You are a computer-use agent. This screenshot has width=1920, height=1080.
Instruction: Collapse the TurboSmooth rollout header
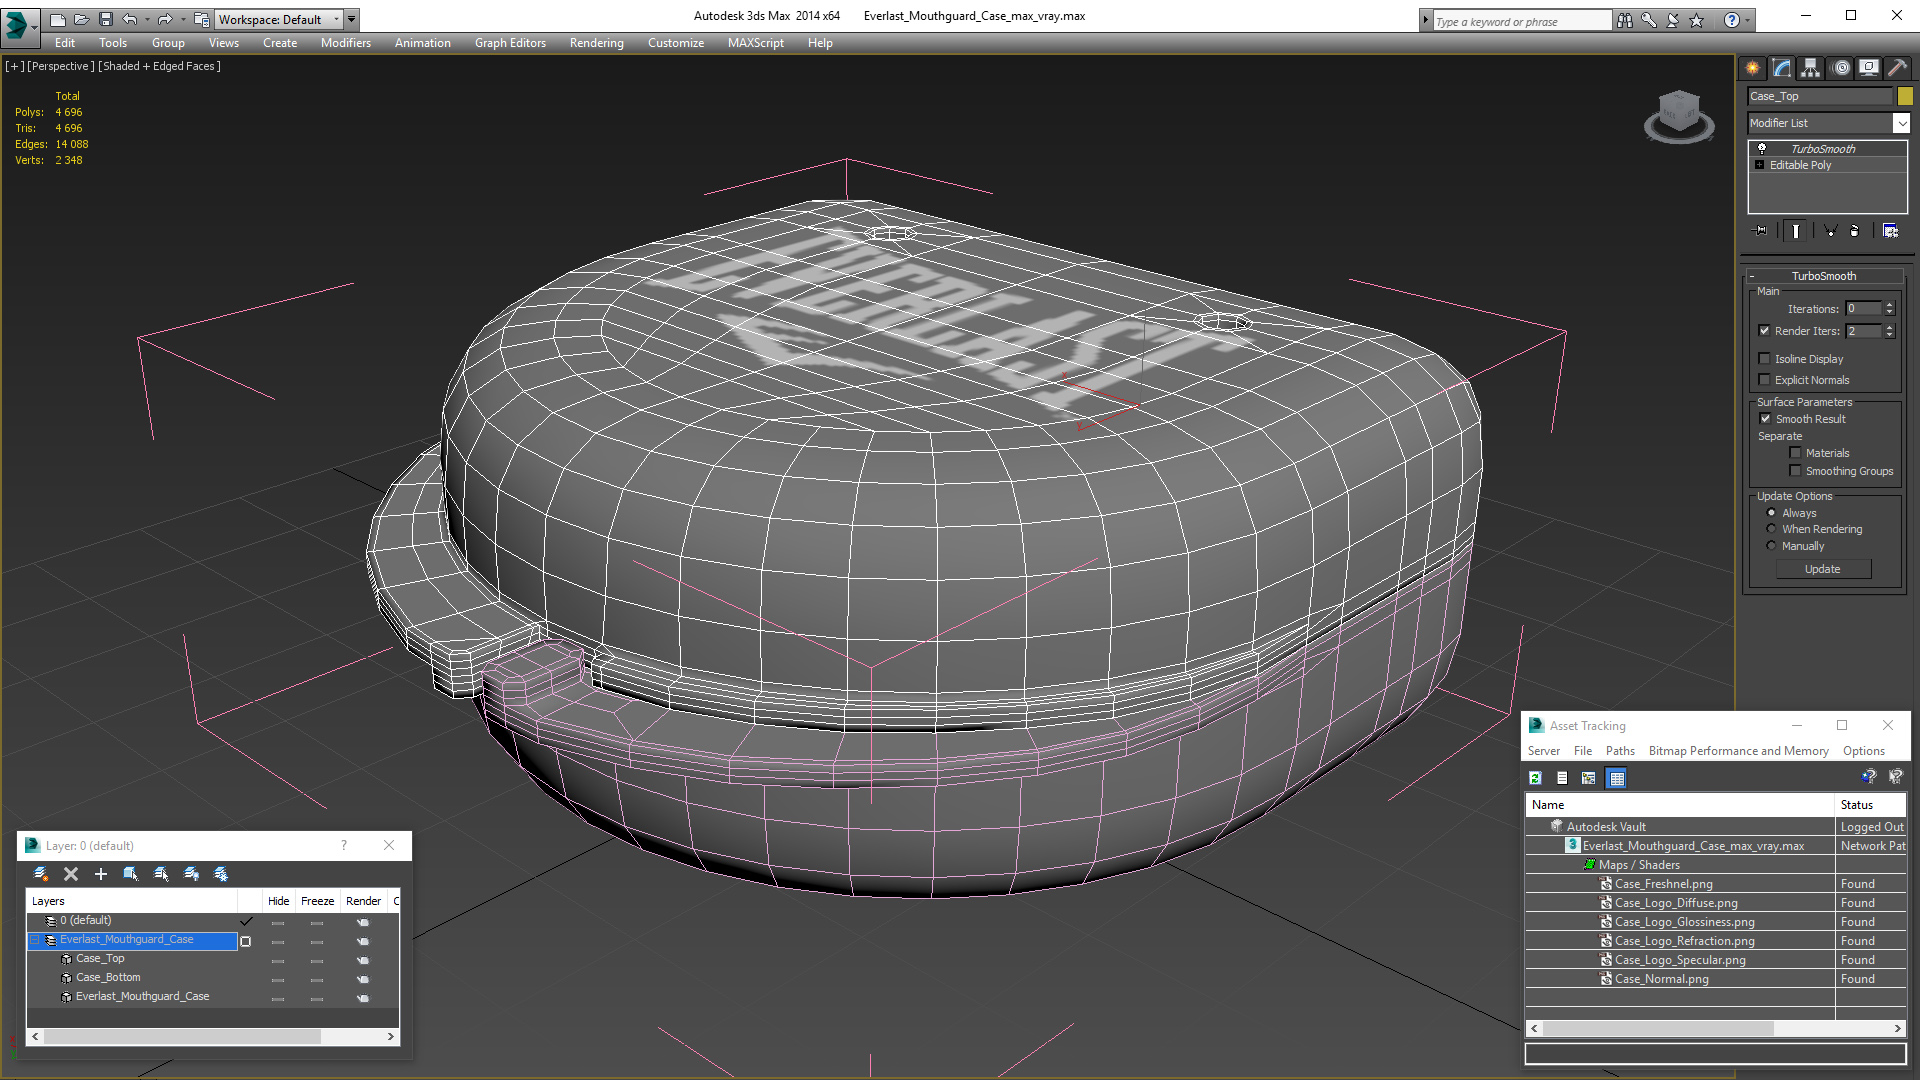point(1823,276)
